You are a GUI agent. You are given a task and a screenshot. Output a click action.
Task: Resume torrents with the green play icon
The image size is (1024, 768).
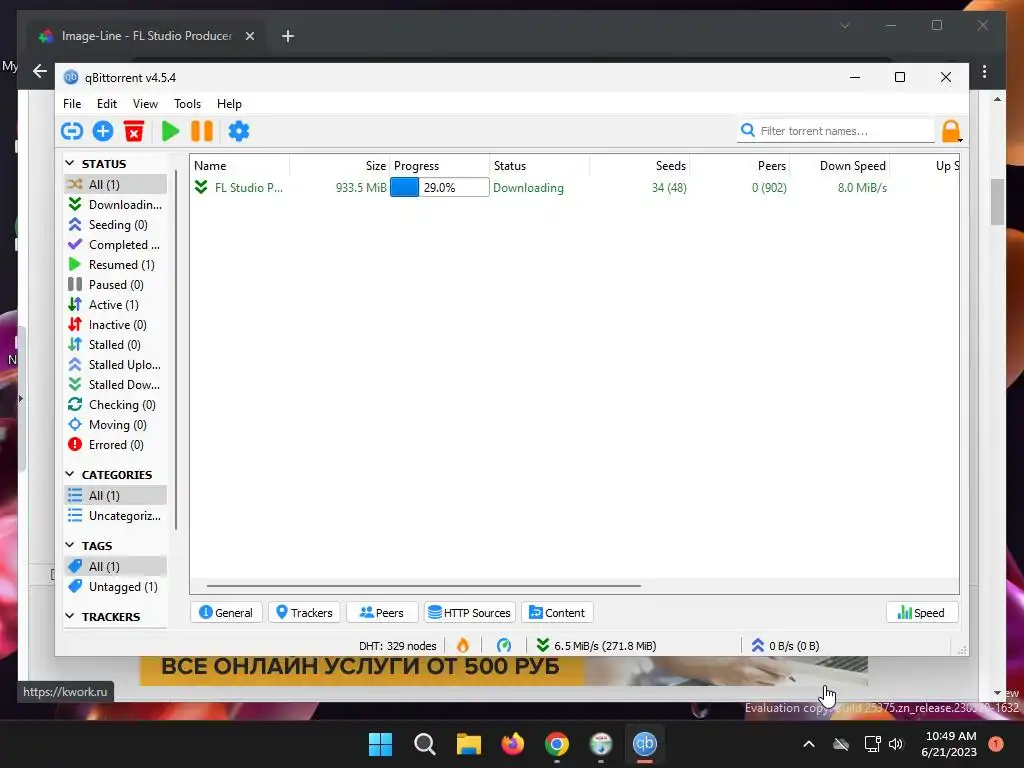[170, 131]
